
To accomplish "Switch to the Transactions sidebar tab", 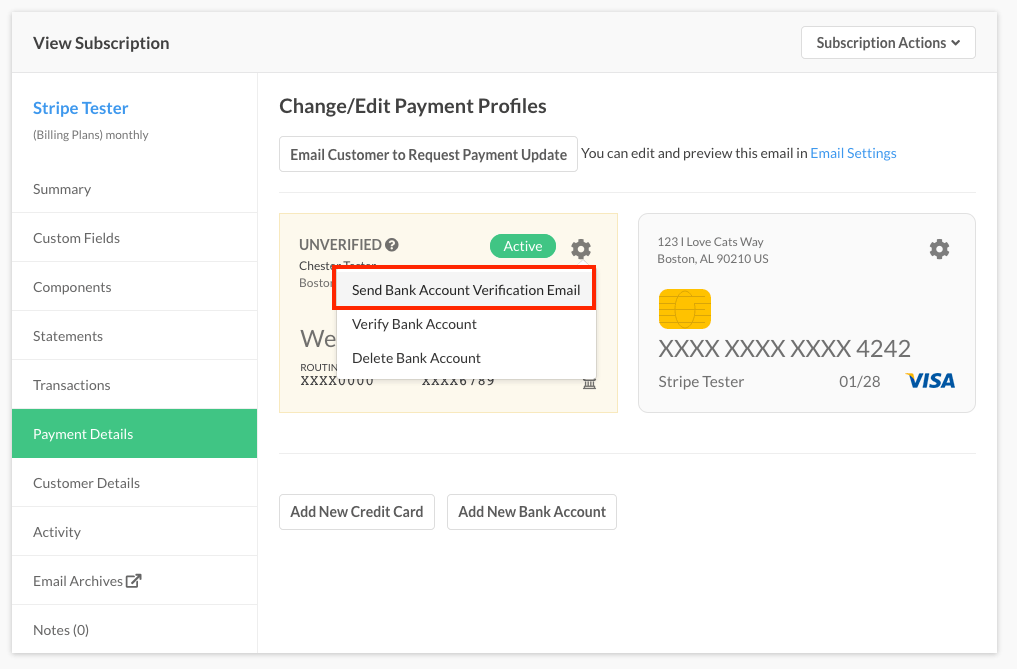I will pos(72,385).
